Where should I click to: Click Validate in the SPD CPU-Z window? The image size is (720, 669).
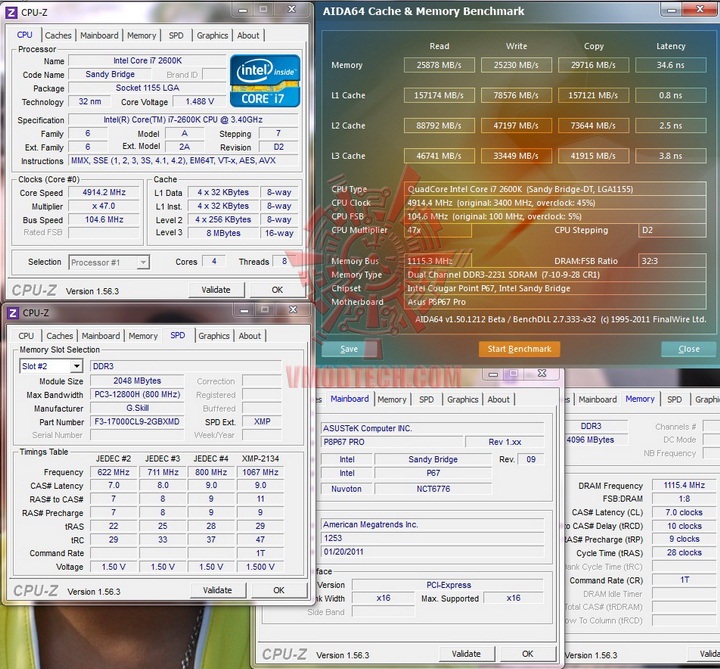[218, 590]
